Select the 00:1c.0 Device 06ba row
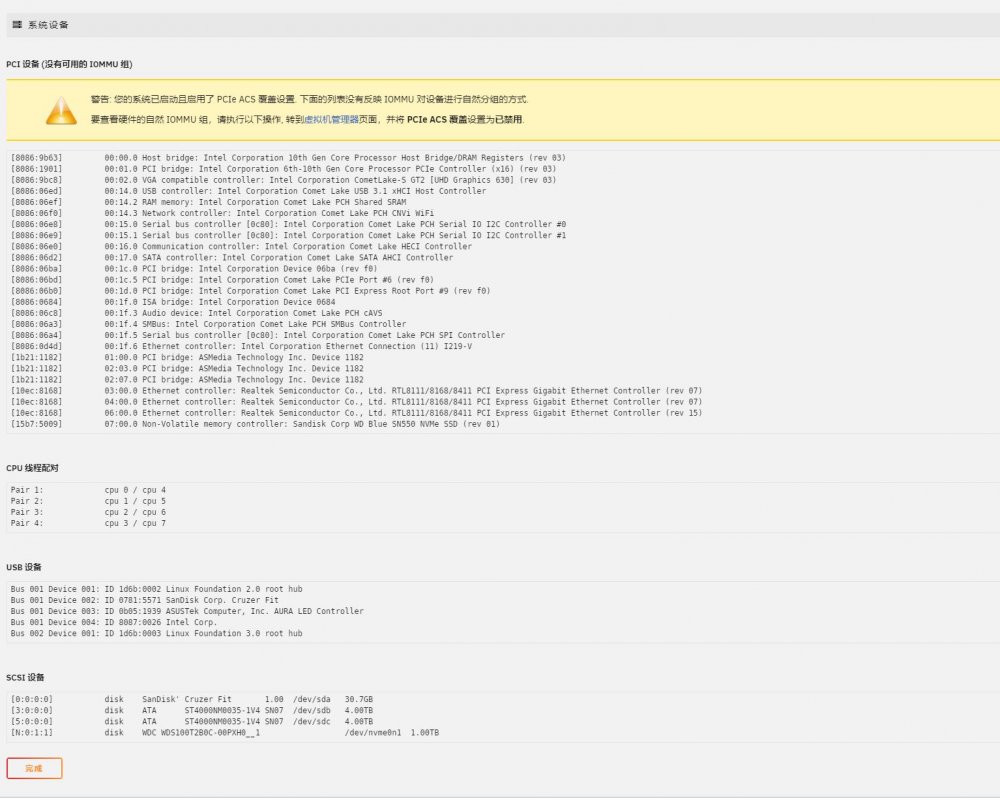The image size is (1000, 798). tap(194, 269)
